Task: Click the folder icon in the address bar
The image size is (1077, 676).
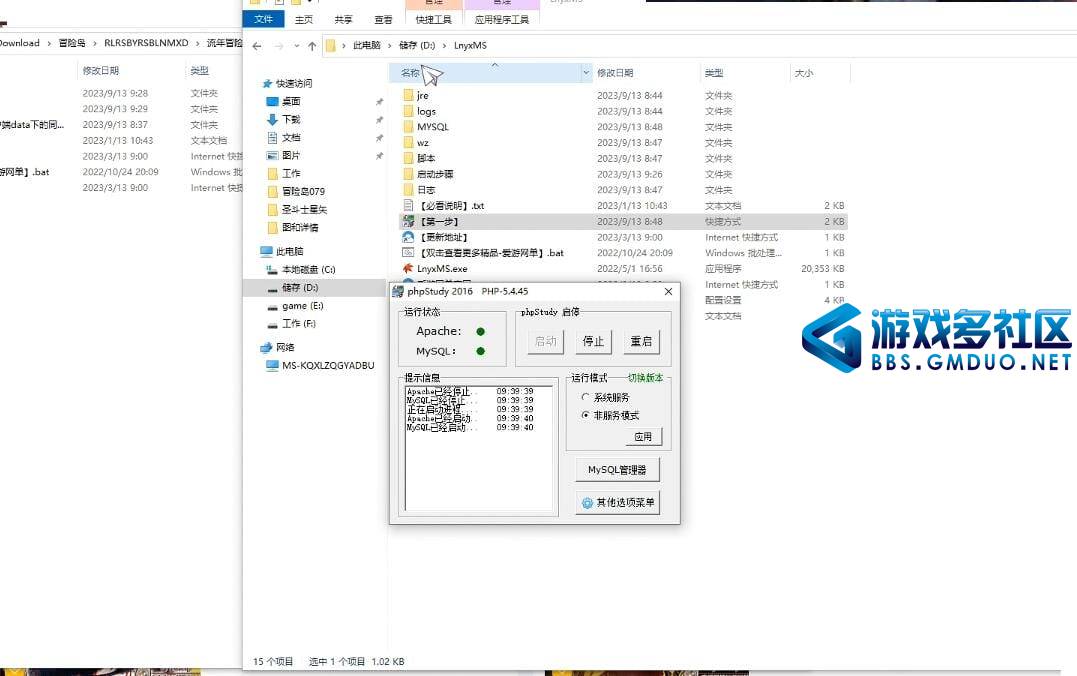Action: point(330,46)
